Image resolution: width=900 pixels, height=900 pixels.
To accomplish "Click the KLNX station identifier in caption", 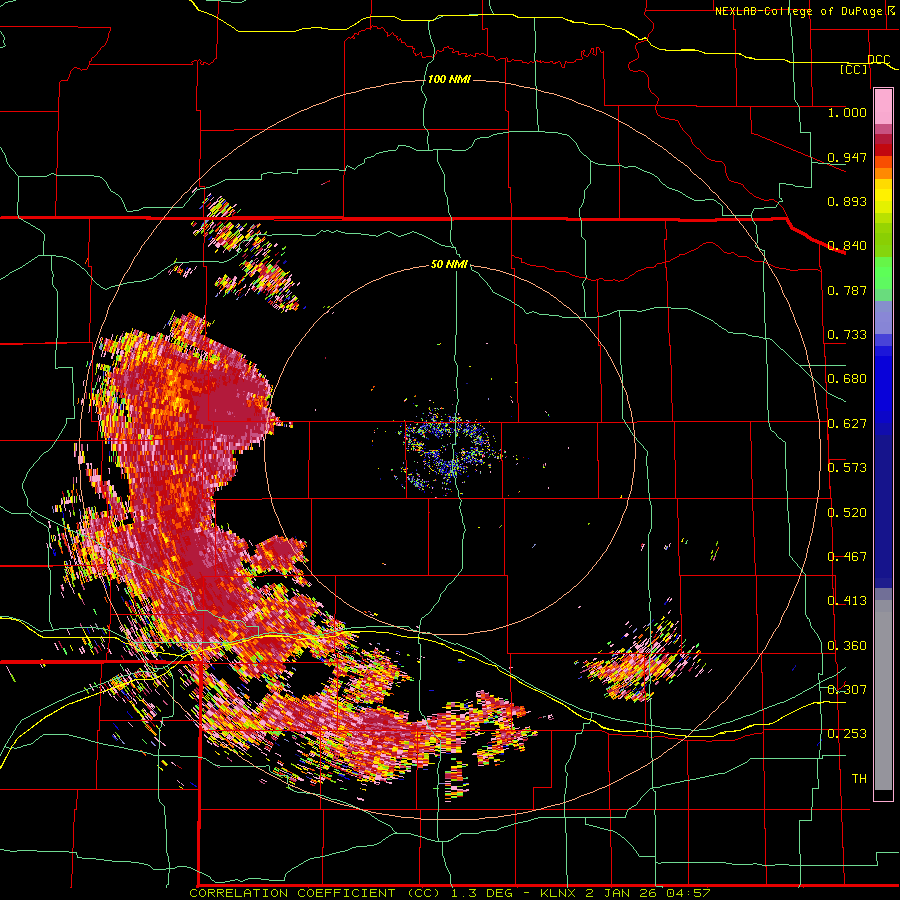I will click(x=559, y=893).
